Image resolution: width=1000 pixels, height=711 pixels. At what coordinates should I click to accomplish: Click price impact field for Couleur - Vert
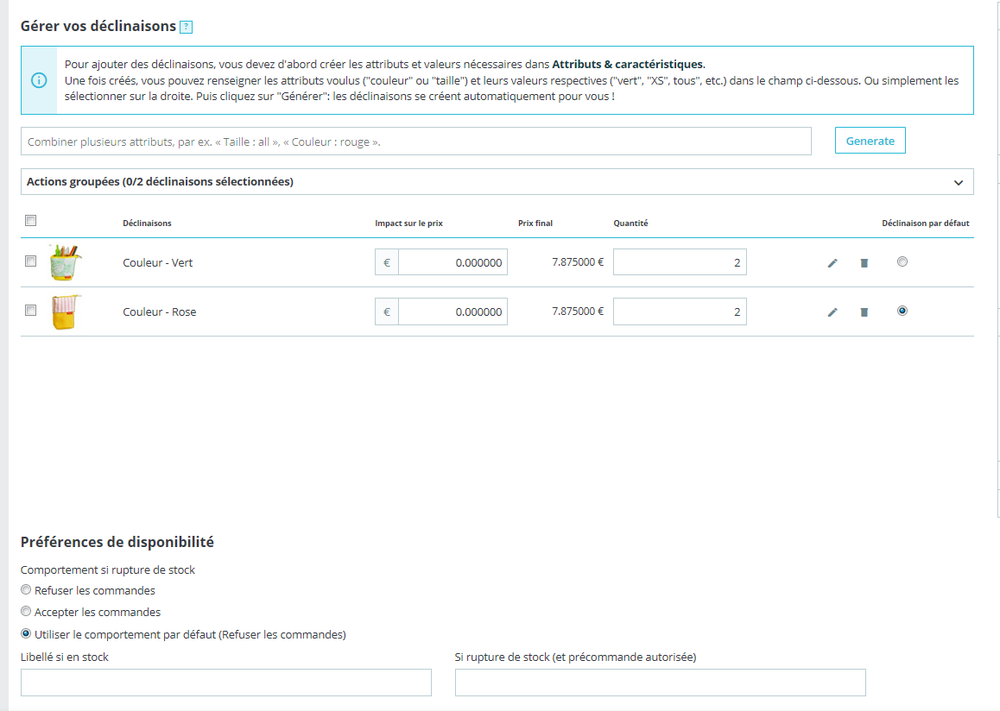coord(453,262)
